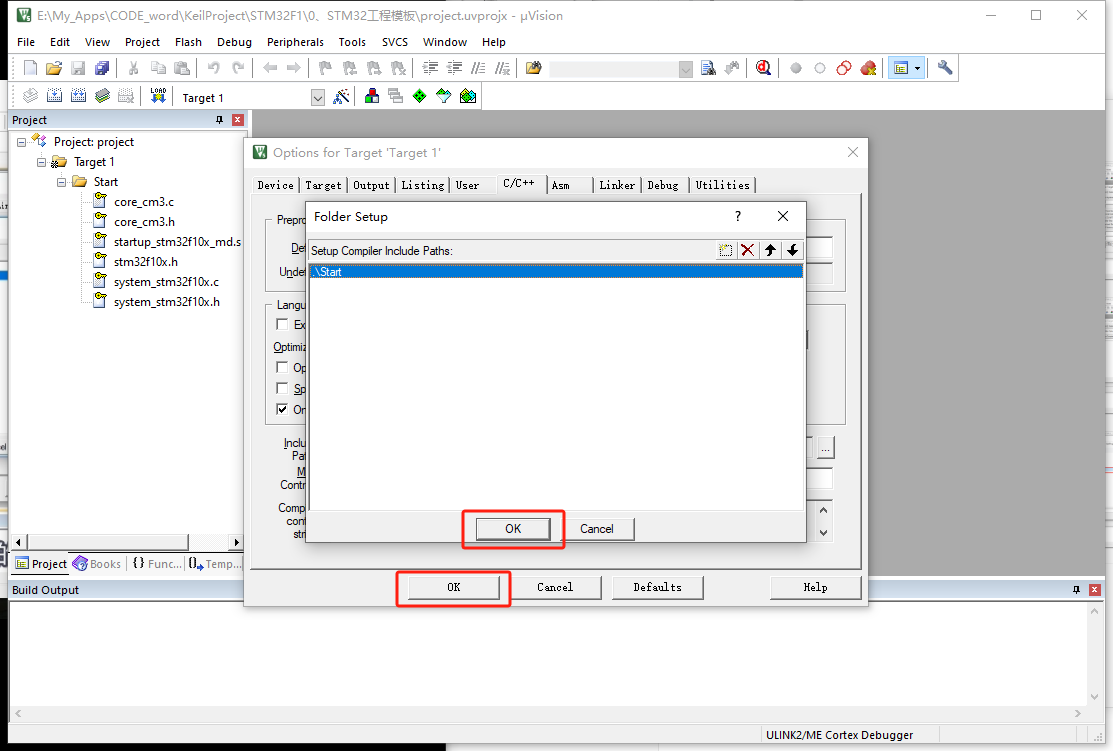Click the Kill all breakpoints icon

coord(867,68)
